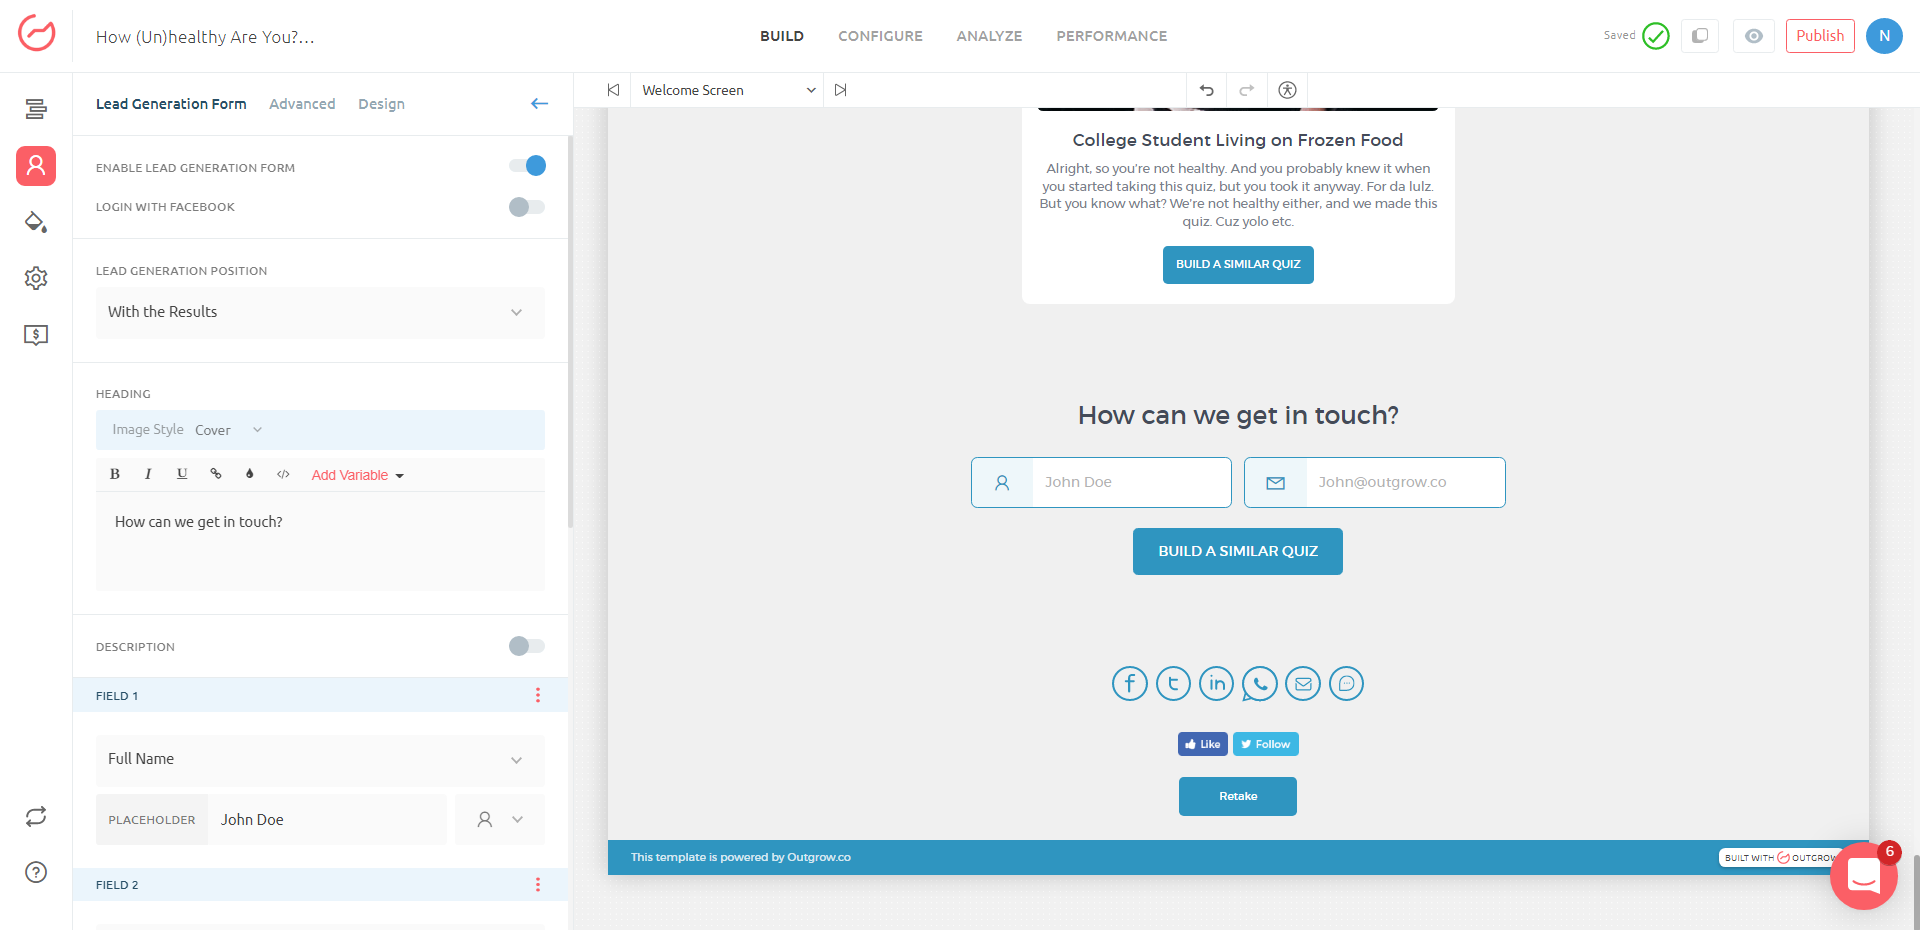Switch to the Performance tab

tap(1112, 36)
